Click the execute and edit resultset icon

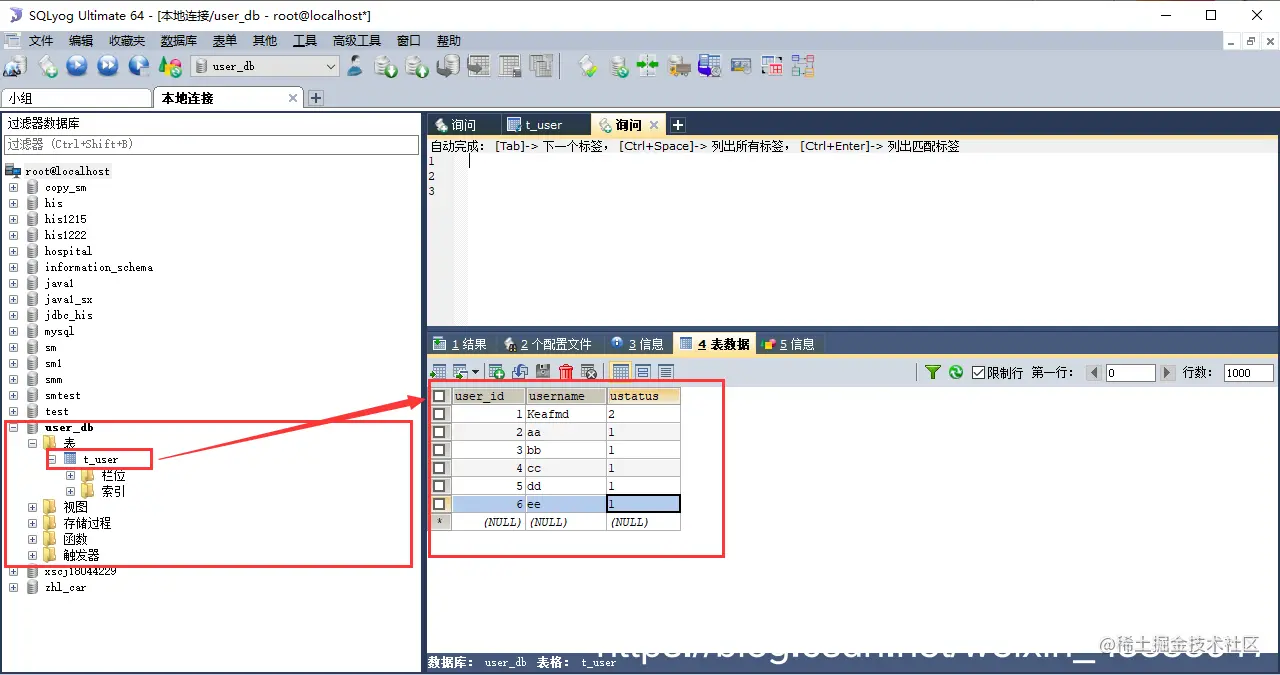[x=139, y=66]
